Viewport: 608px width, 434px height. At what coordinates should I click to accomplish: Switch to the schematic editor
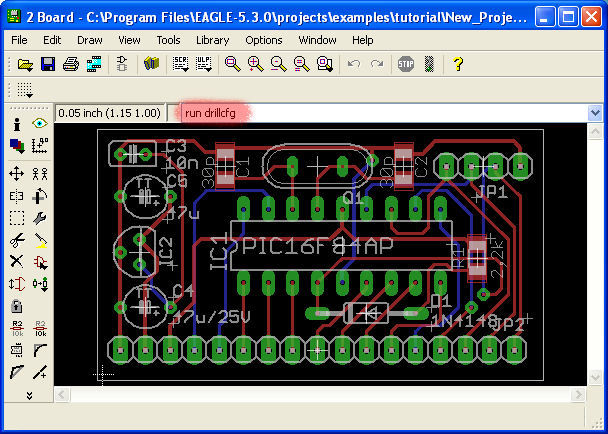(122, 64)
